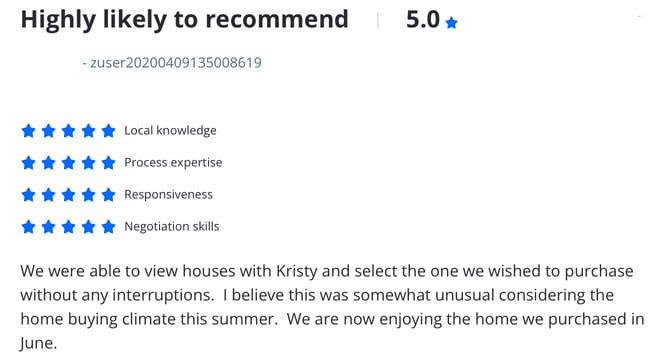Click the word June ending the review

click(36, 343)
